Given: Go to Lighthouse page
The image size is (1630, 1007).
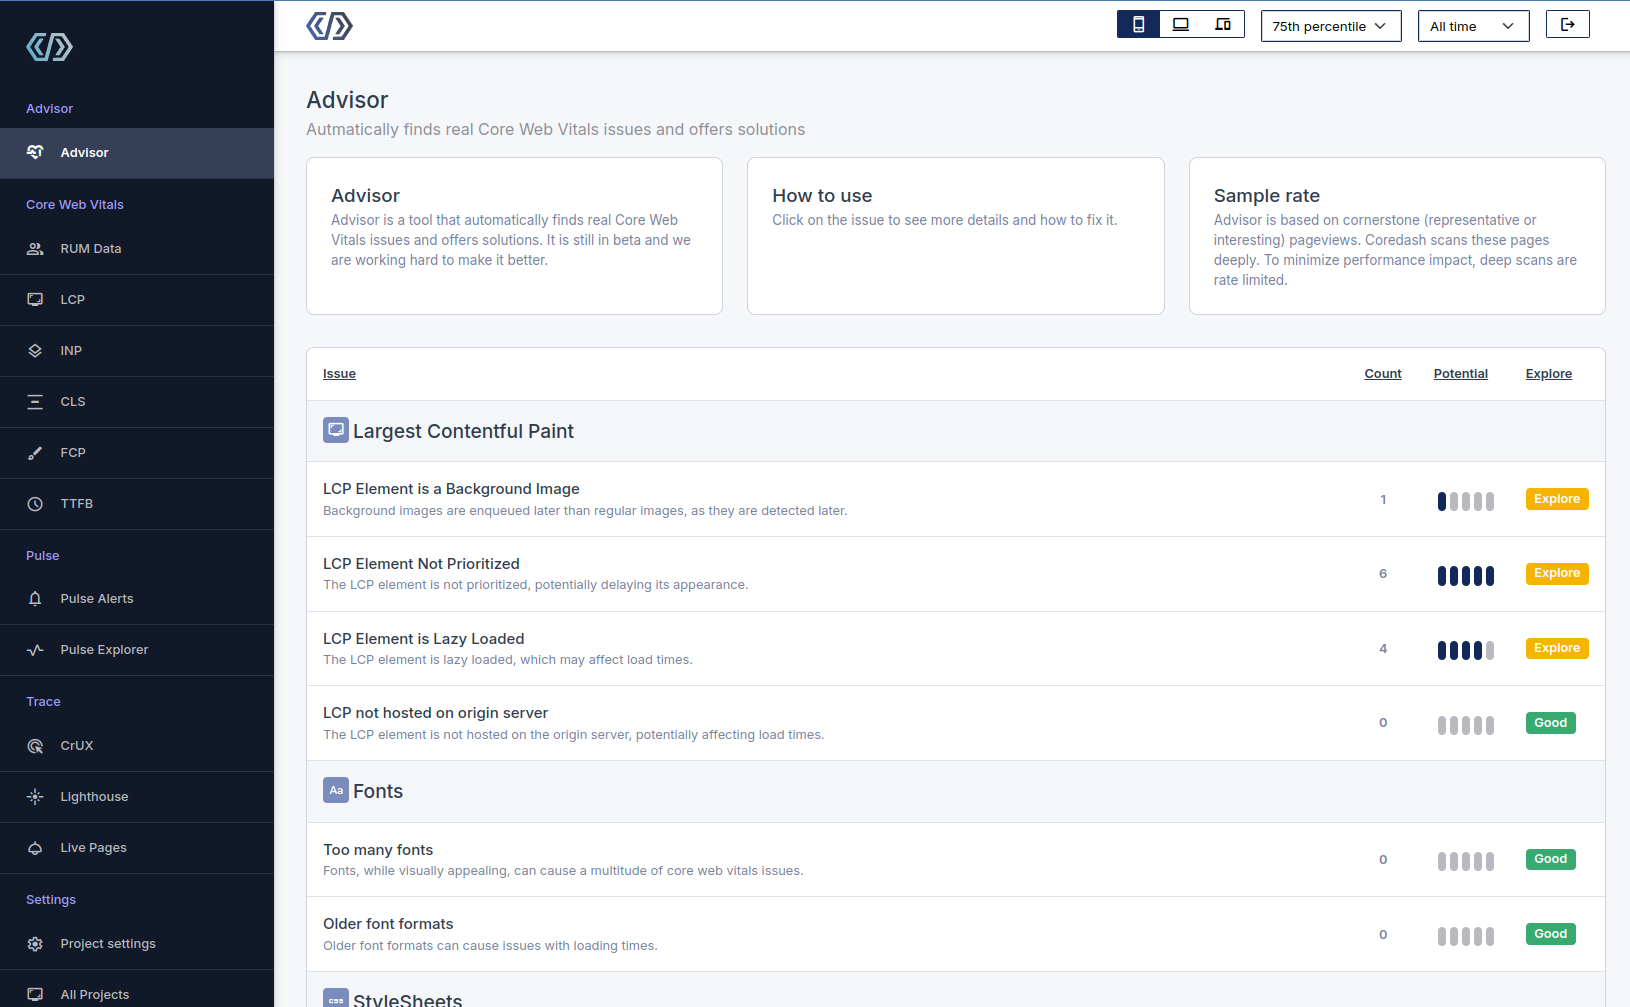Looking at the screenshot, I should coord(94,797).
